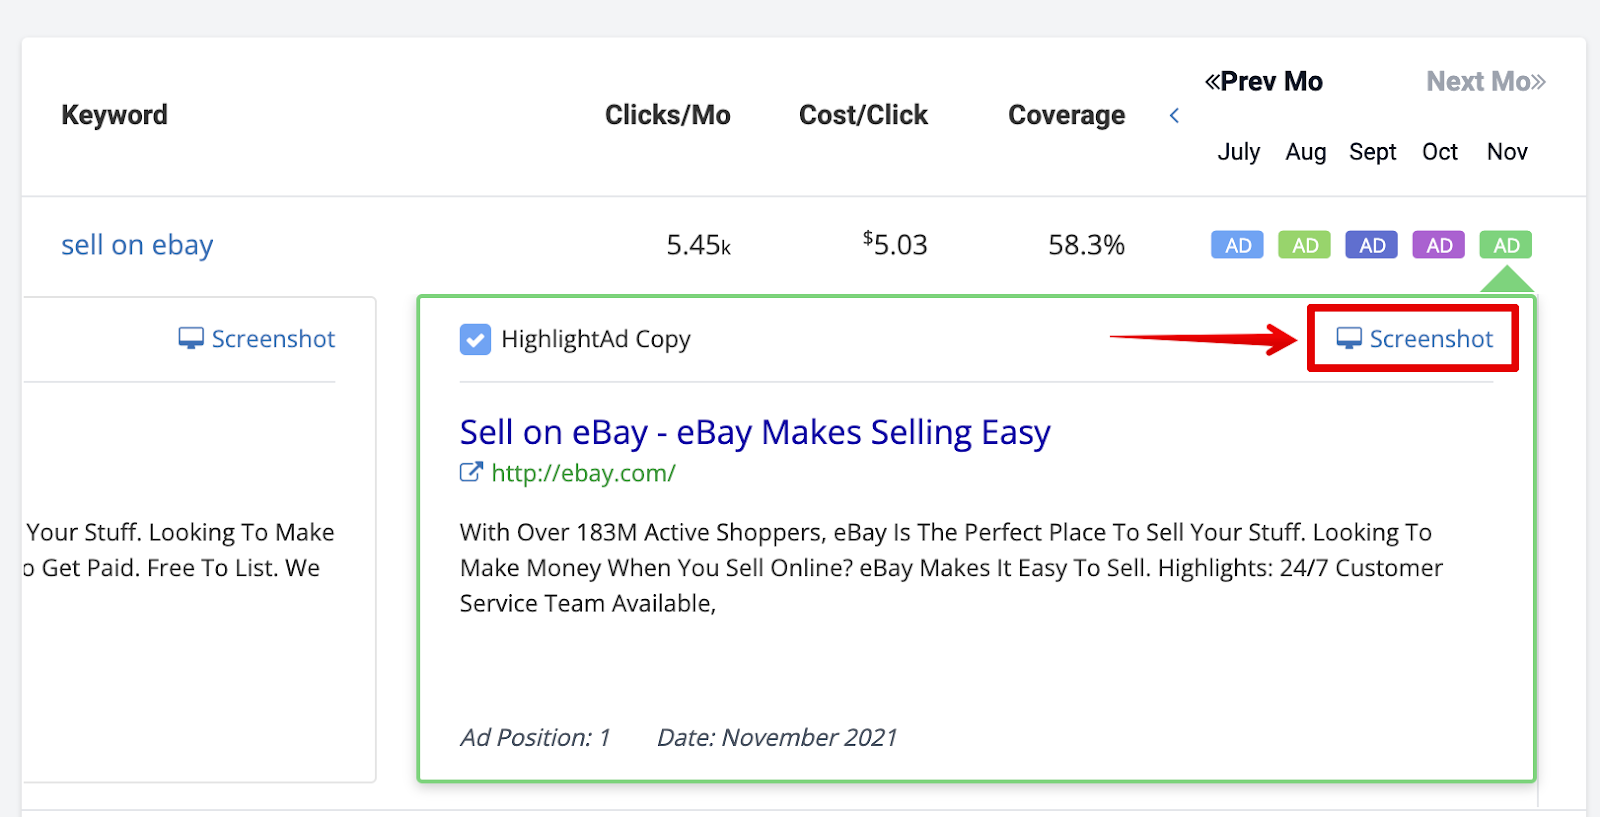Select the Sept month label
The height and width of the screenshot is (817, 1600).
[1373, 152]
